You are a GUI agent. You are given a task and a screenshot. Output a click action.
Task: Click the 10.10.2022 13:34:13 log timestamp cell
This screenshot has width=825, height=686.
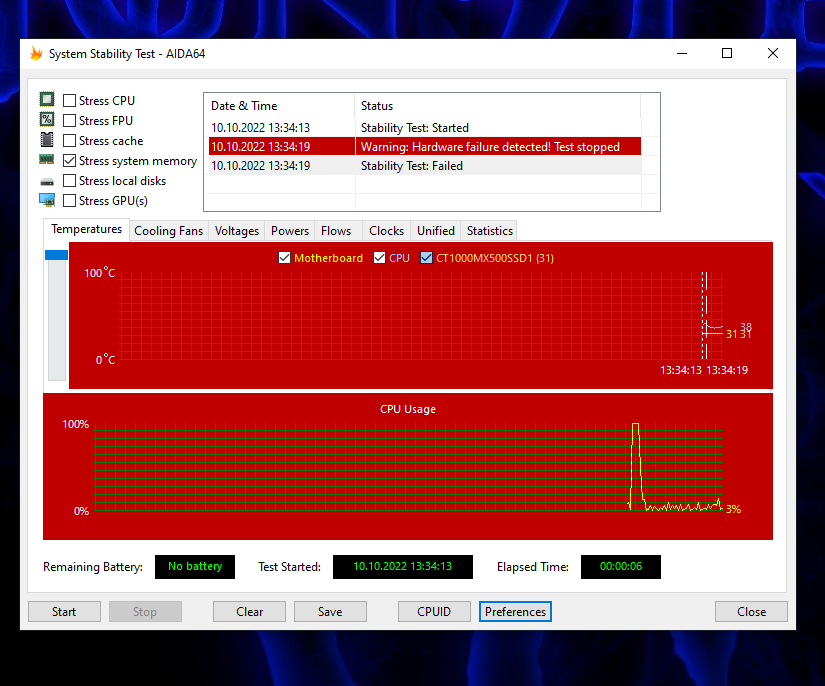coord(260,128)
